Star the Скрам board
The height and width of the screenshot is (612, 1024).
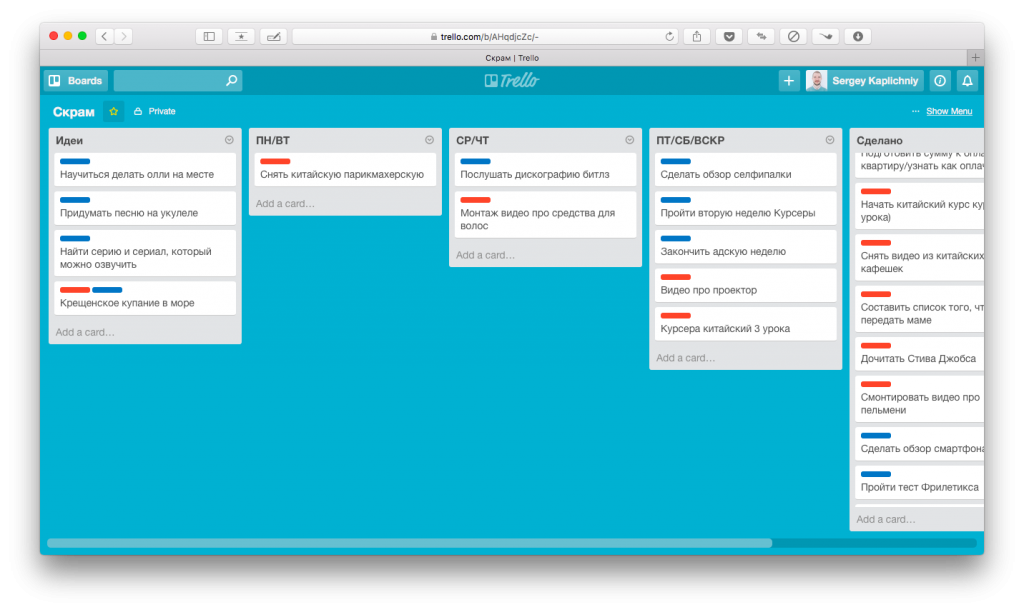click(x=113, y=111)
